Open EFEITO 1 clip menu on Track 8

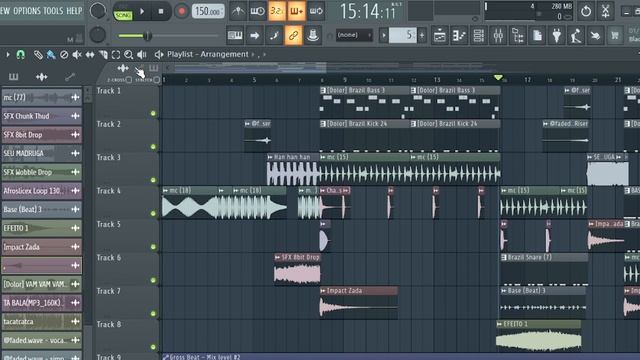click(x=500, y=324)
